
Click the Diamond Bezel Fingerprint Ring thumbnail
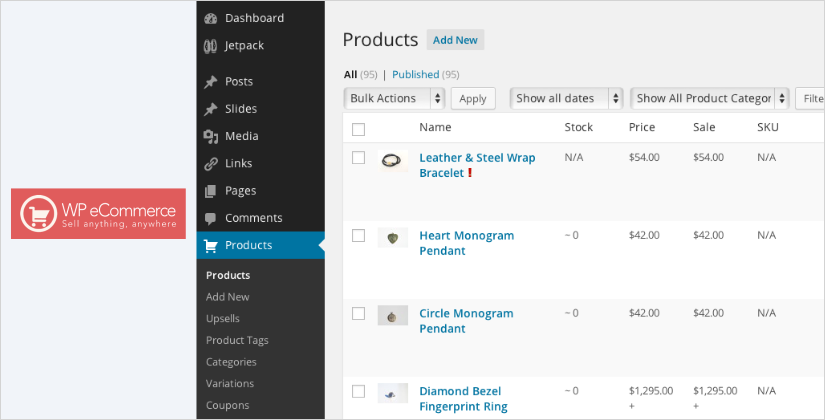(x=392, y=393)
